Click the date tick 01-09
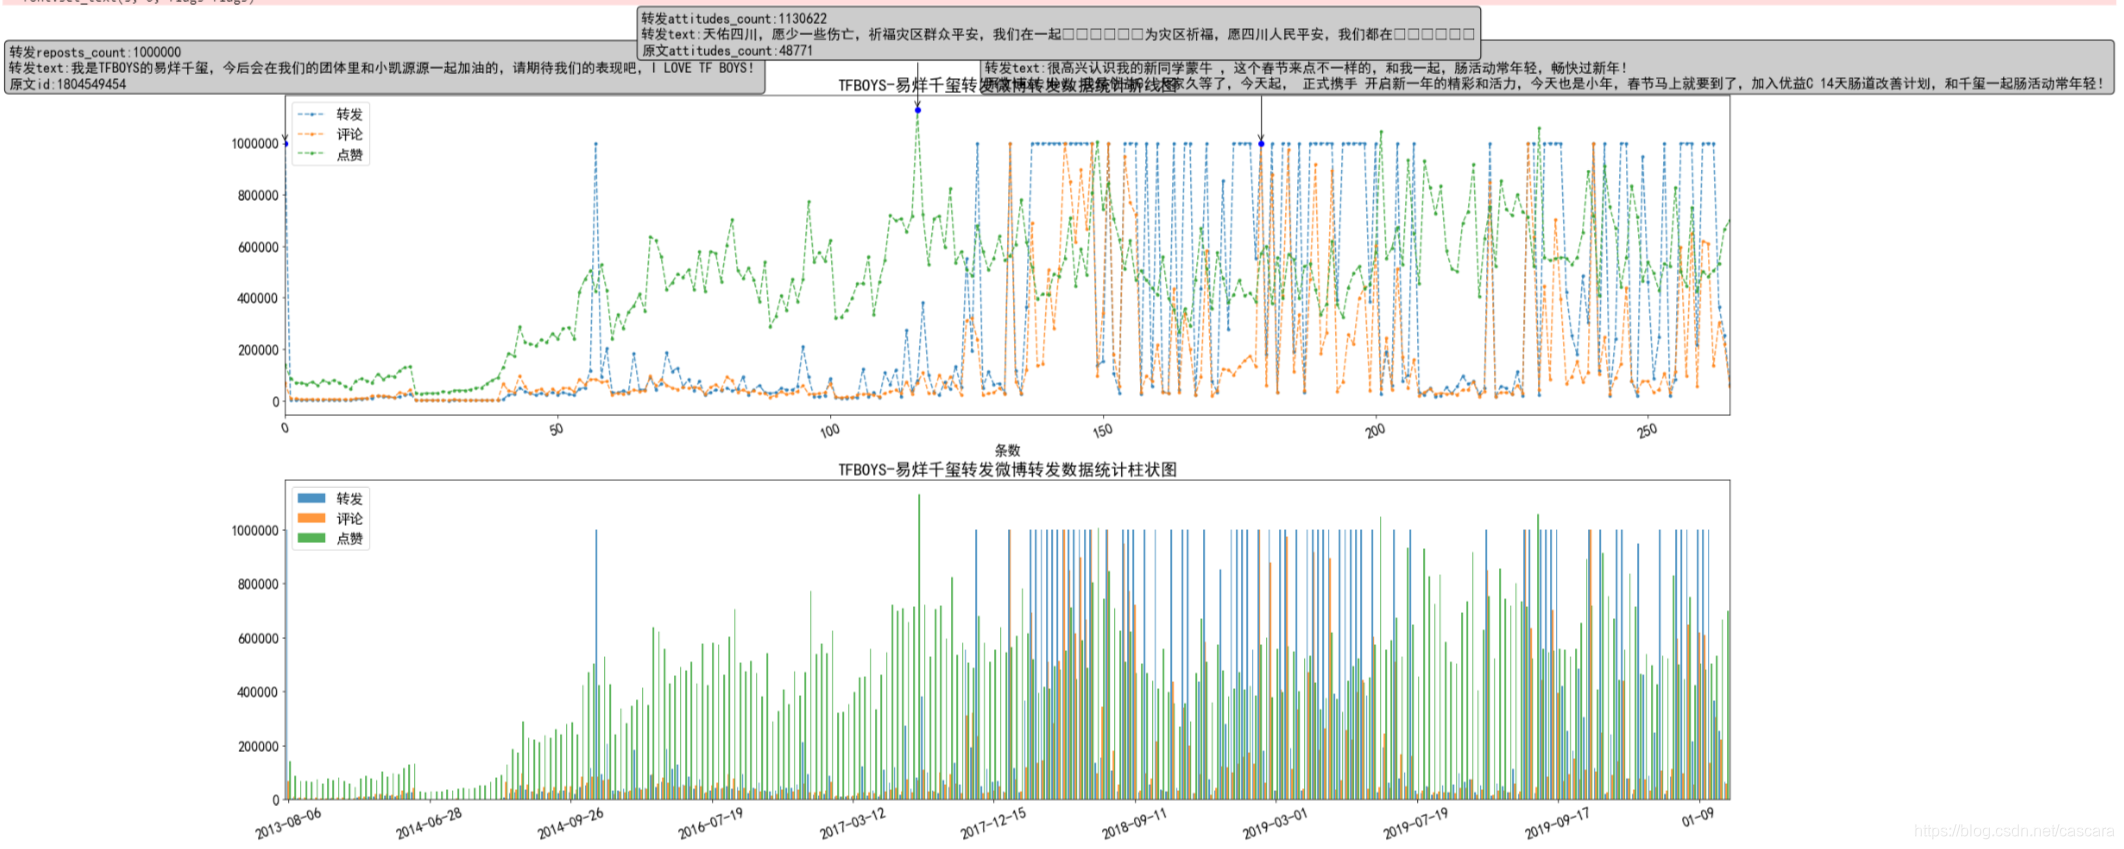Viewport: 2124px width, 849px height. (1698, 817)
